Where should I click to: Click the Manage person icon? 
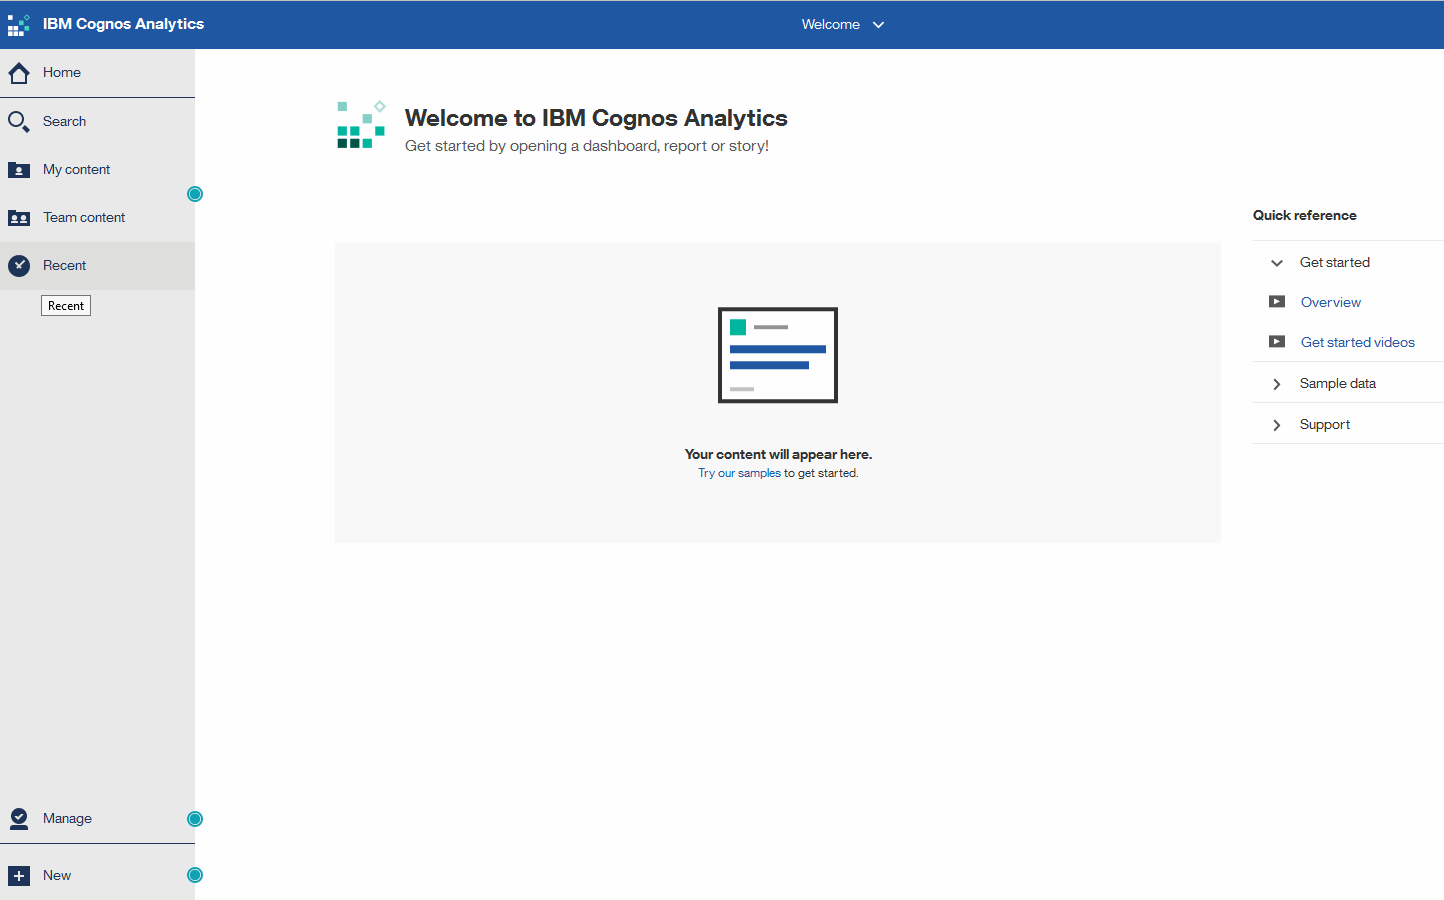point(19,819)
